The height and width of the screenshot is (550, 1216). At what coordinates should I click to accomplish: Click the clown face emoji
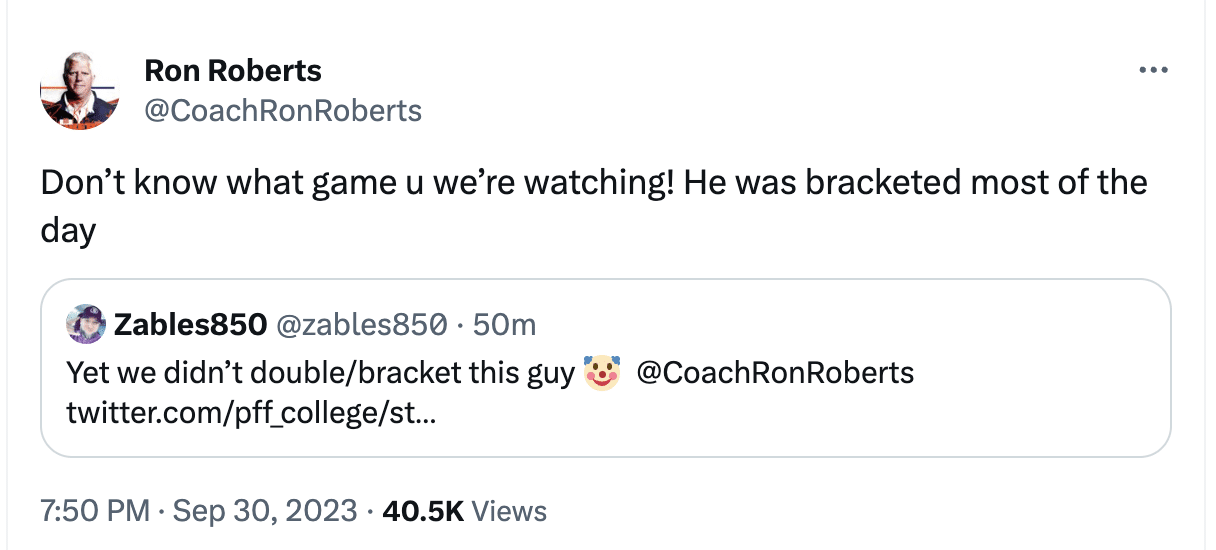(602, 373)
